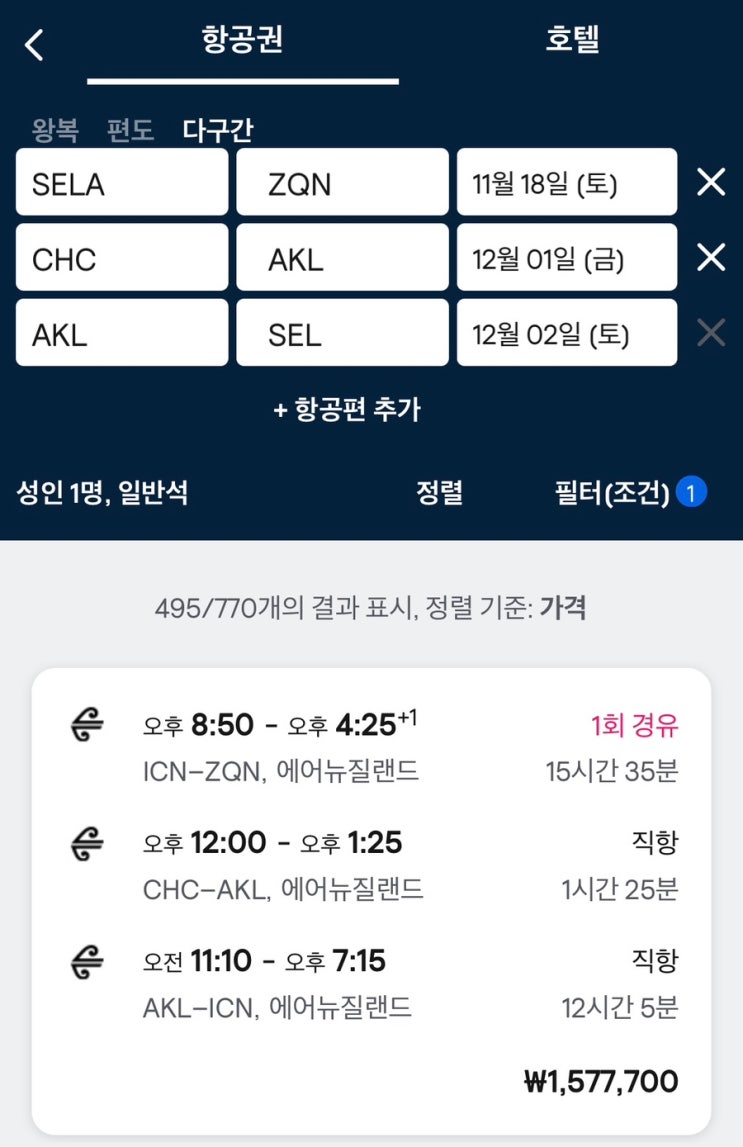Click the Air New Zealand logo for CHC–AKL
This screenshot has height=1147, width=743.
point(88,844)
